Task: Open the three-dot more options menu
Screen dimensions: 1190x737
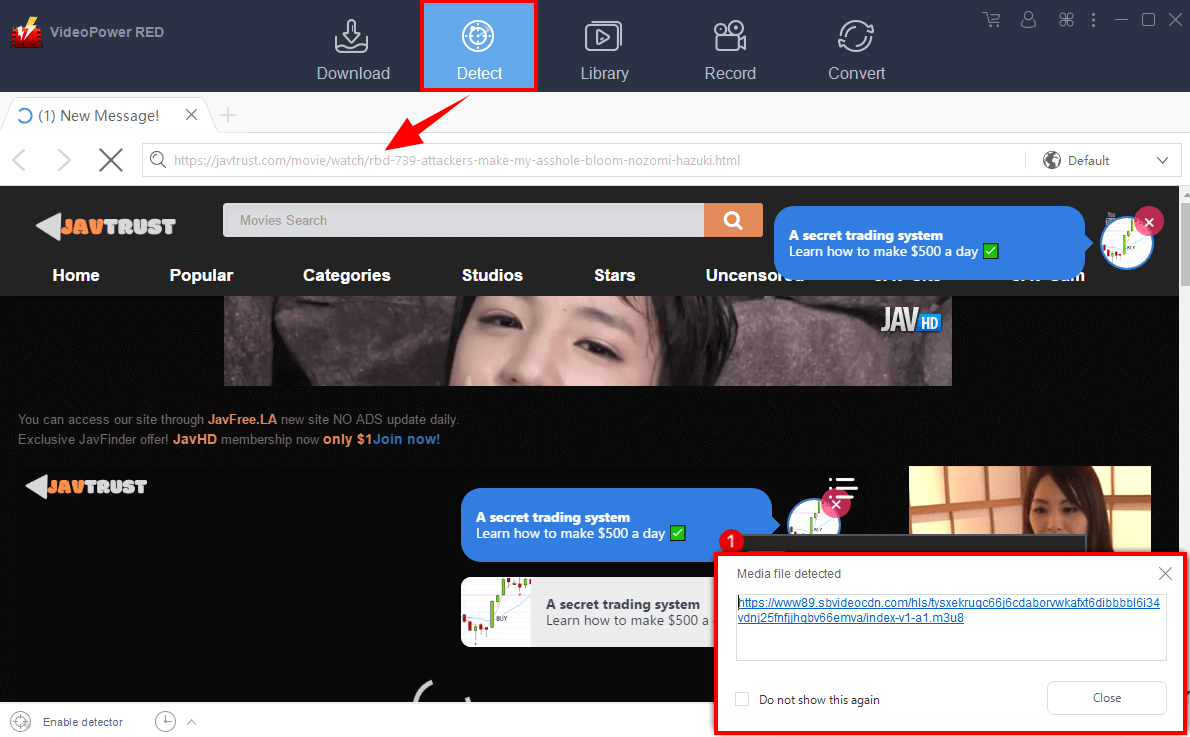Action: coord(1093,20)
